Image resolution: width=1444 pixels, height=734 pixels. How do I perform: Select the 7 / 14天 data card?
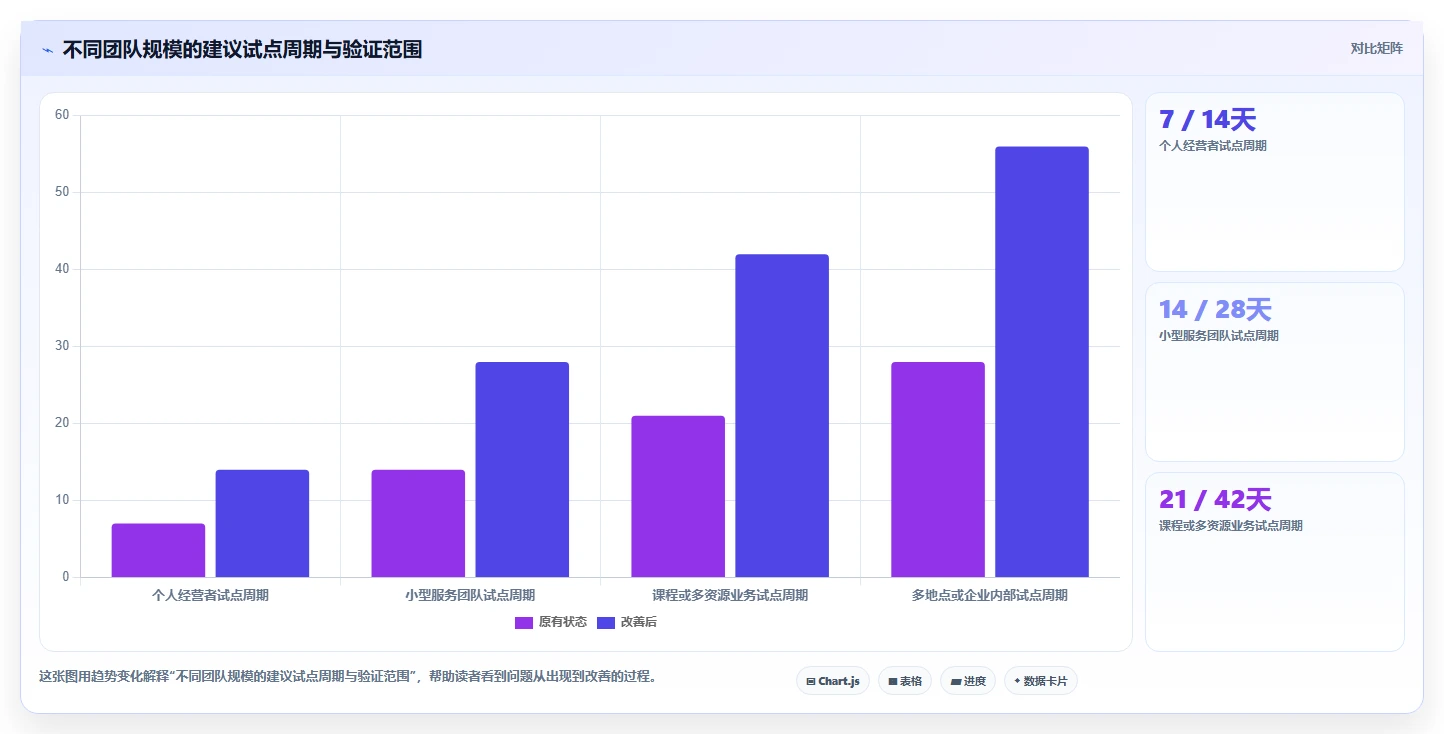pyautogui.click(x=1275, y=182)
